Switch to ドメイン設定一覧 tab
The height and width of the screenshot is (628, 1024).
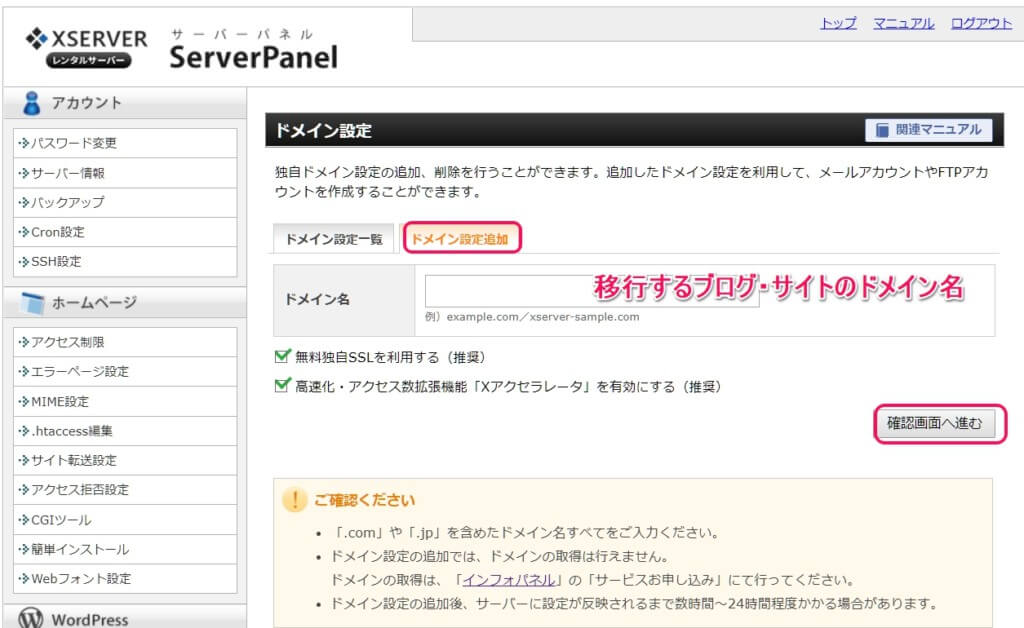(333, 239)
